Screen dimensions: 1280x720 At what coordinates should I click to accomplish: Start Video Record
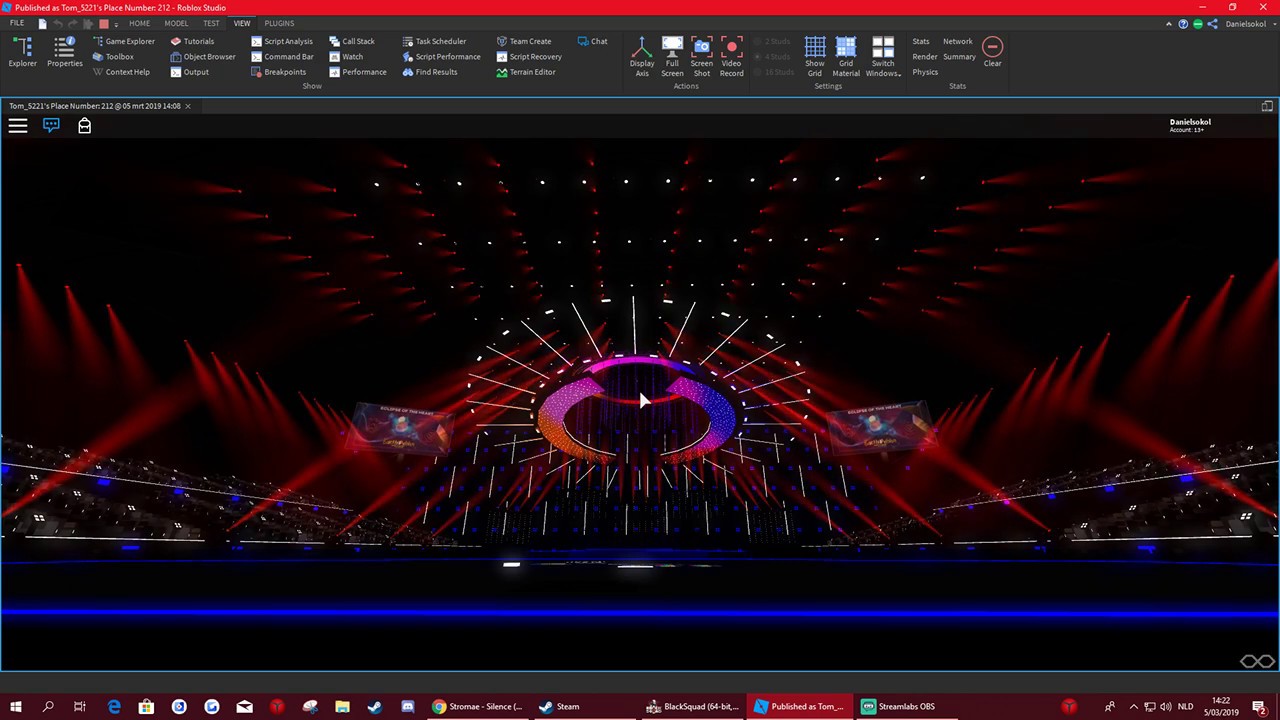pyautogui.click(x=732, y=56)
